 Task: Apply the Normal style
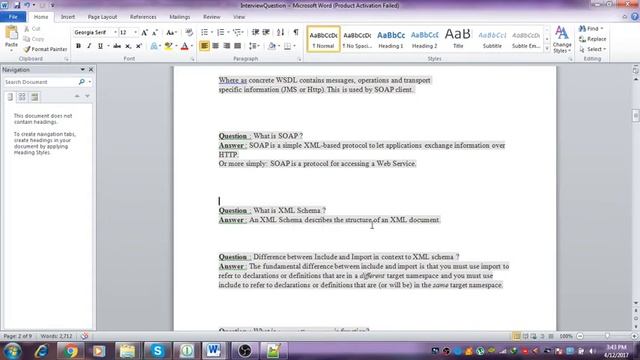pyautogui.click(x=323, y=39)
